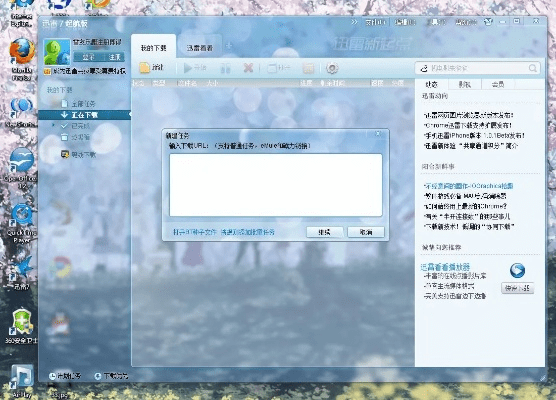Viewport: 556px width, 400px height.
Task: Click the 计划任务 clock icon in status bar
Action: click(x=52, y=376)
